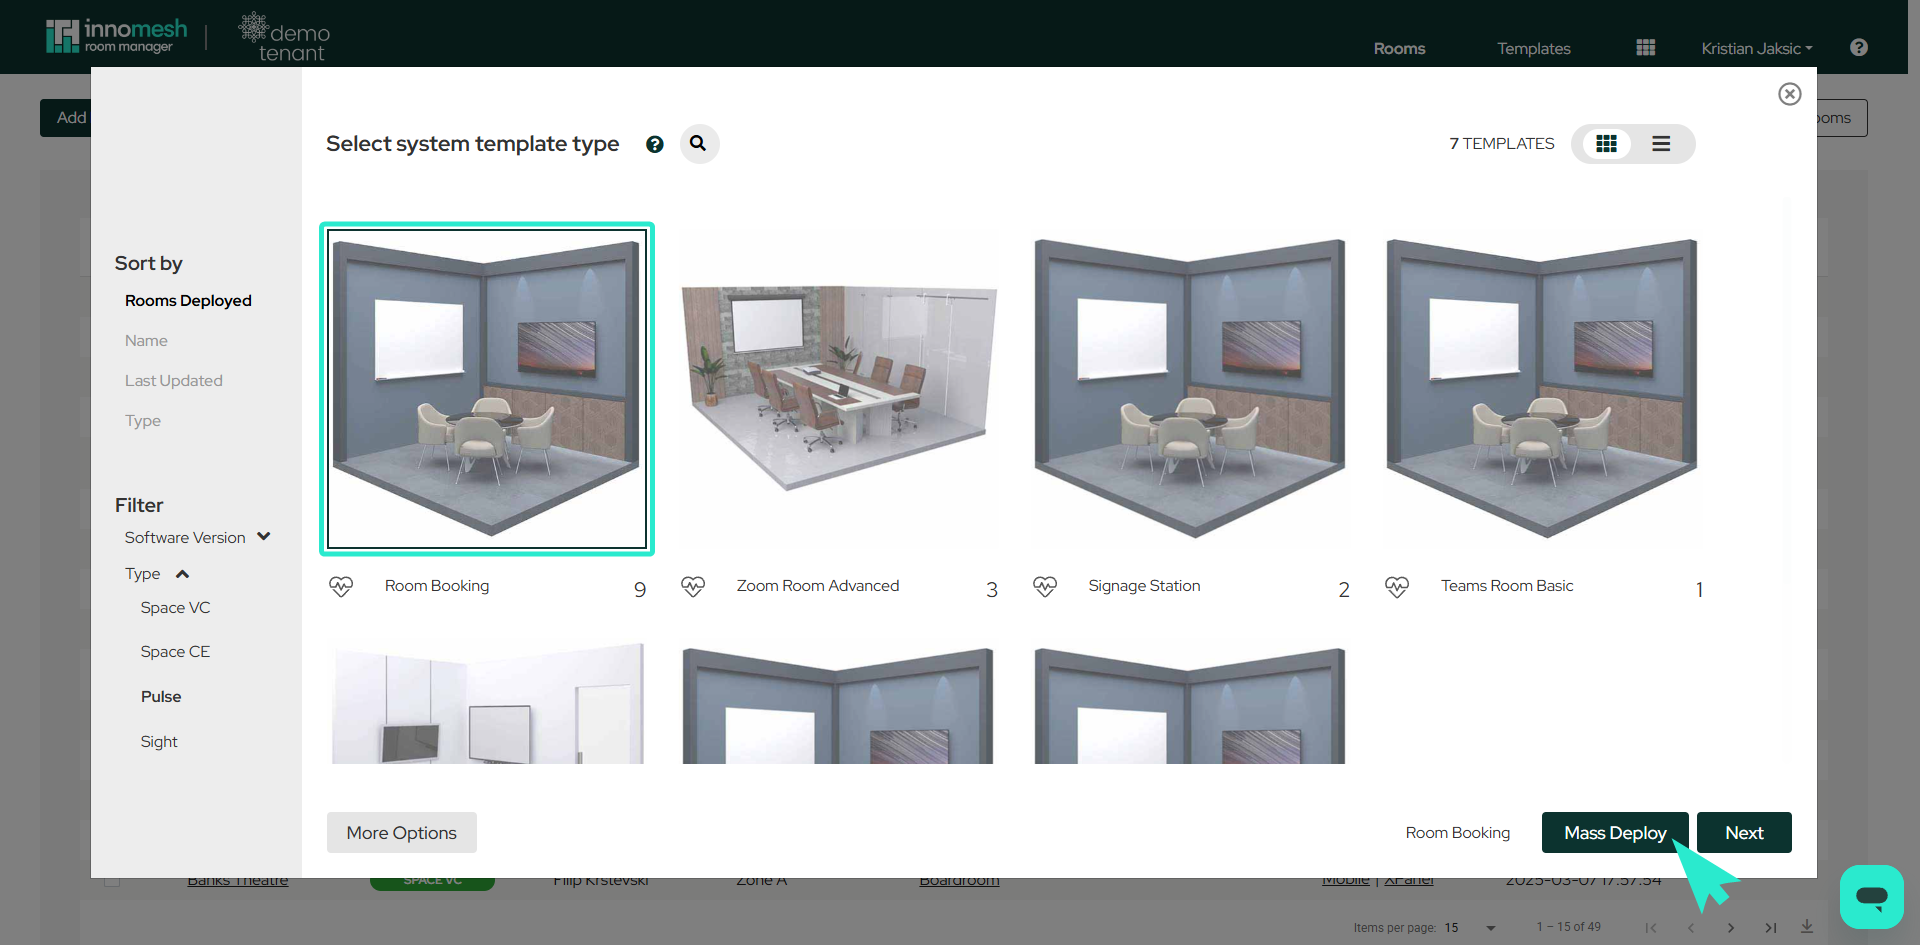The width and height of the screenshot is (1920, 945).
Task: Open the help icon in top header
Action: pos(1859,47)
